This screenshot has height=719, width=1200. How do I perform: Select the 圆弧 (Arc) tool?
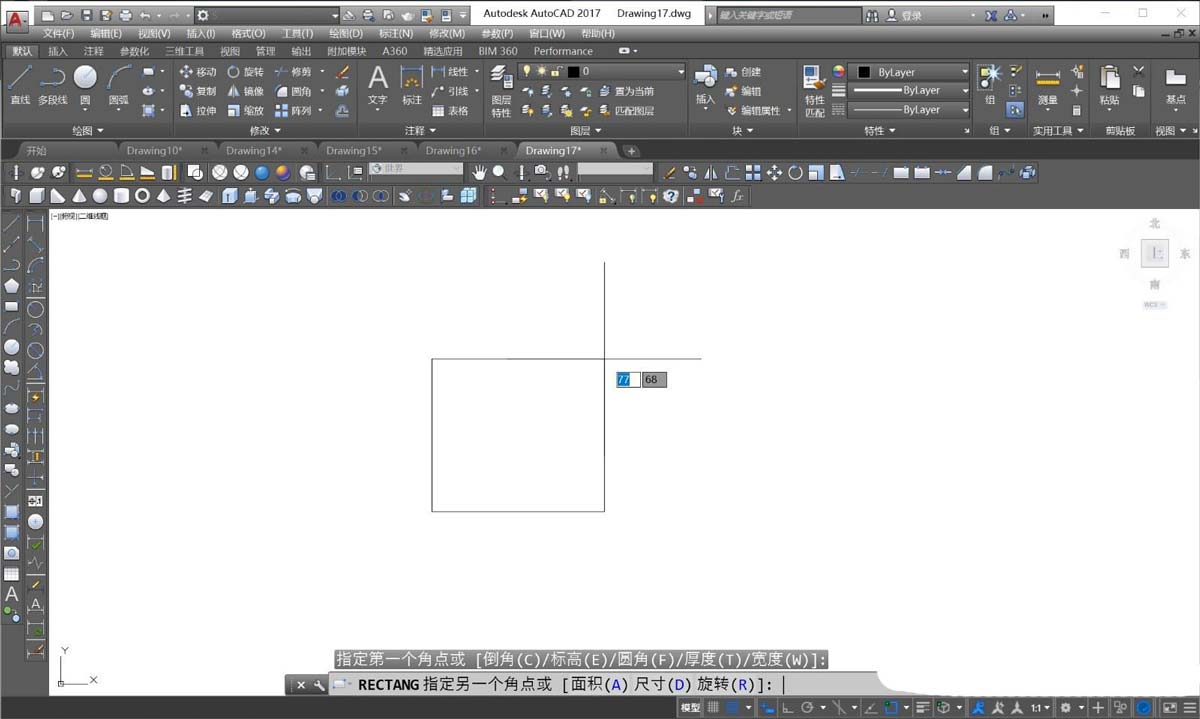coord(119,85)
